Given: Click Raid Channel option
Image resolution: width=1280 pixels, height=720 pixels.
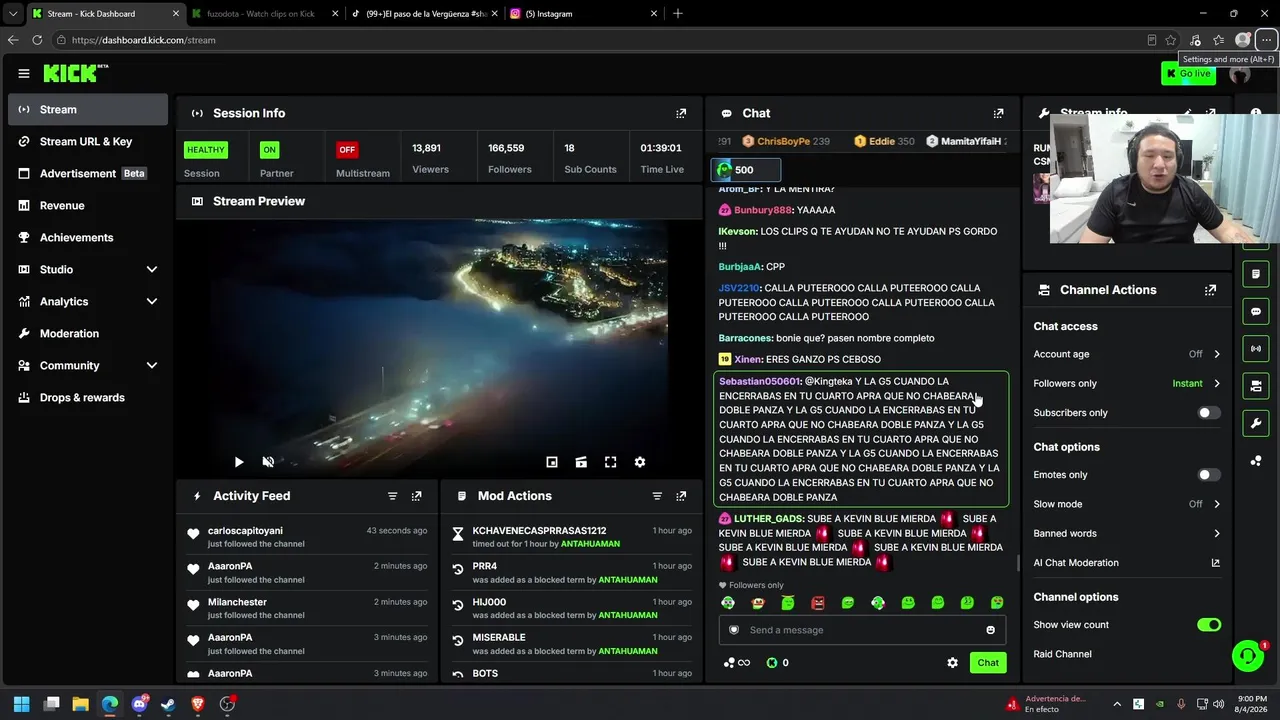Looking at the screenshot, I should pos(1062,654).
